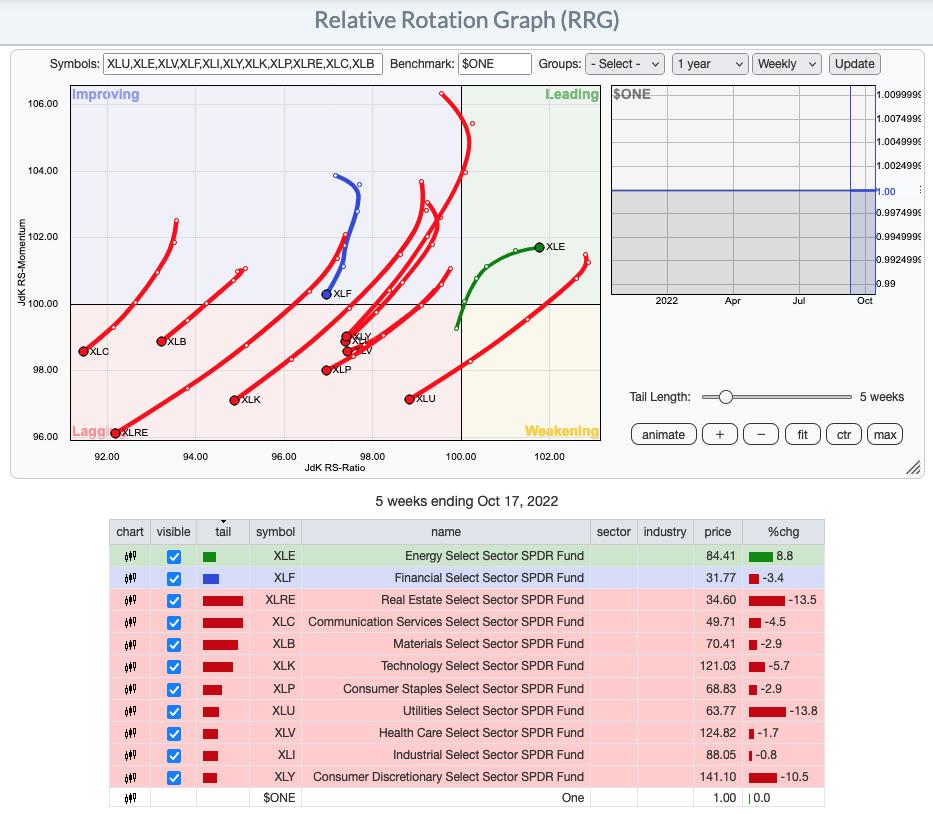The image size is (933, 814).
Task: Click the Tail Length slider handle
Action: click(x=725, y=397)
